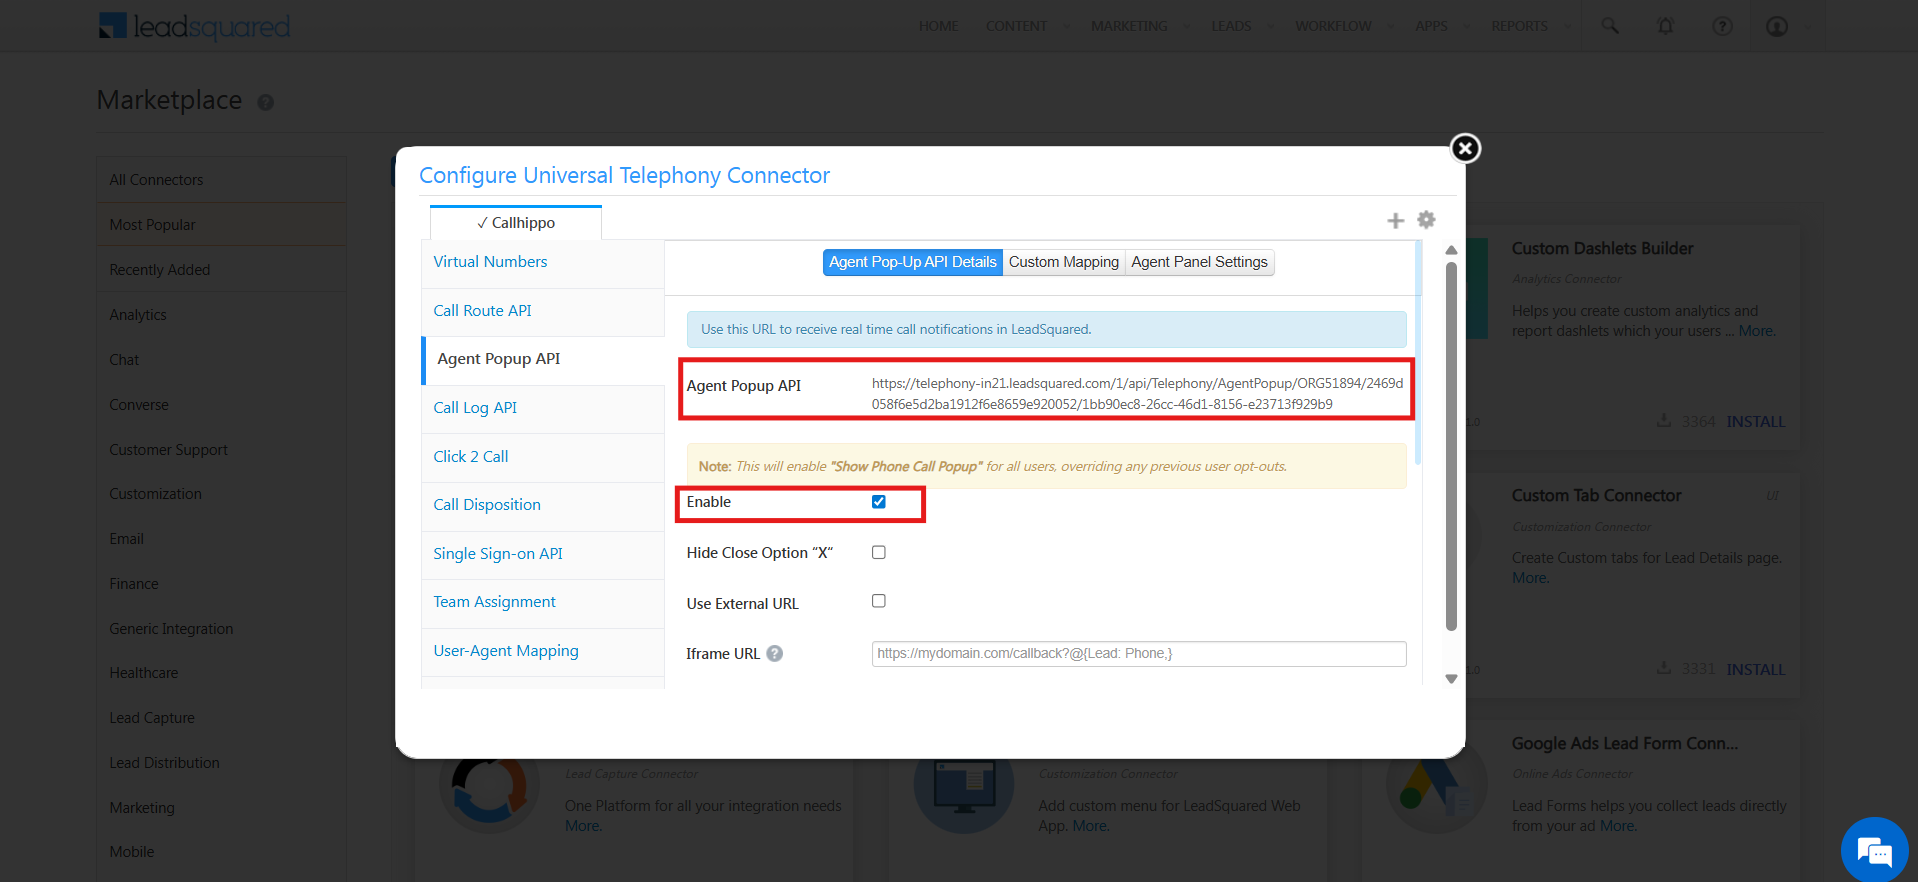1918x882 pixels.
Task: Open Call Route API section
Action: click(x=543, y=311)
